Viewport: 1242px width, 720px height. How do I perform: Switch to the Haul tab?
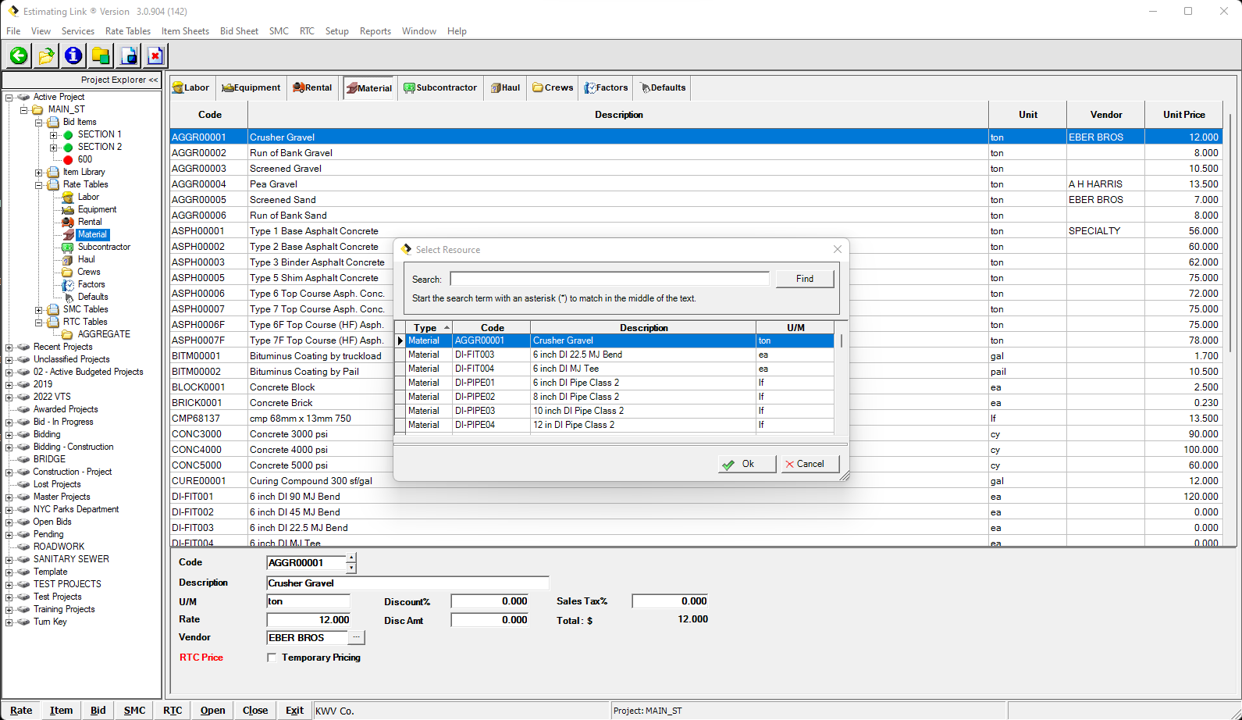pyautogui.click(x=505, y=87)
